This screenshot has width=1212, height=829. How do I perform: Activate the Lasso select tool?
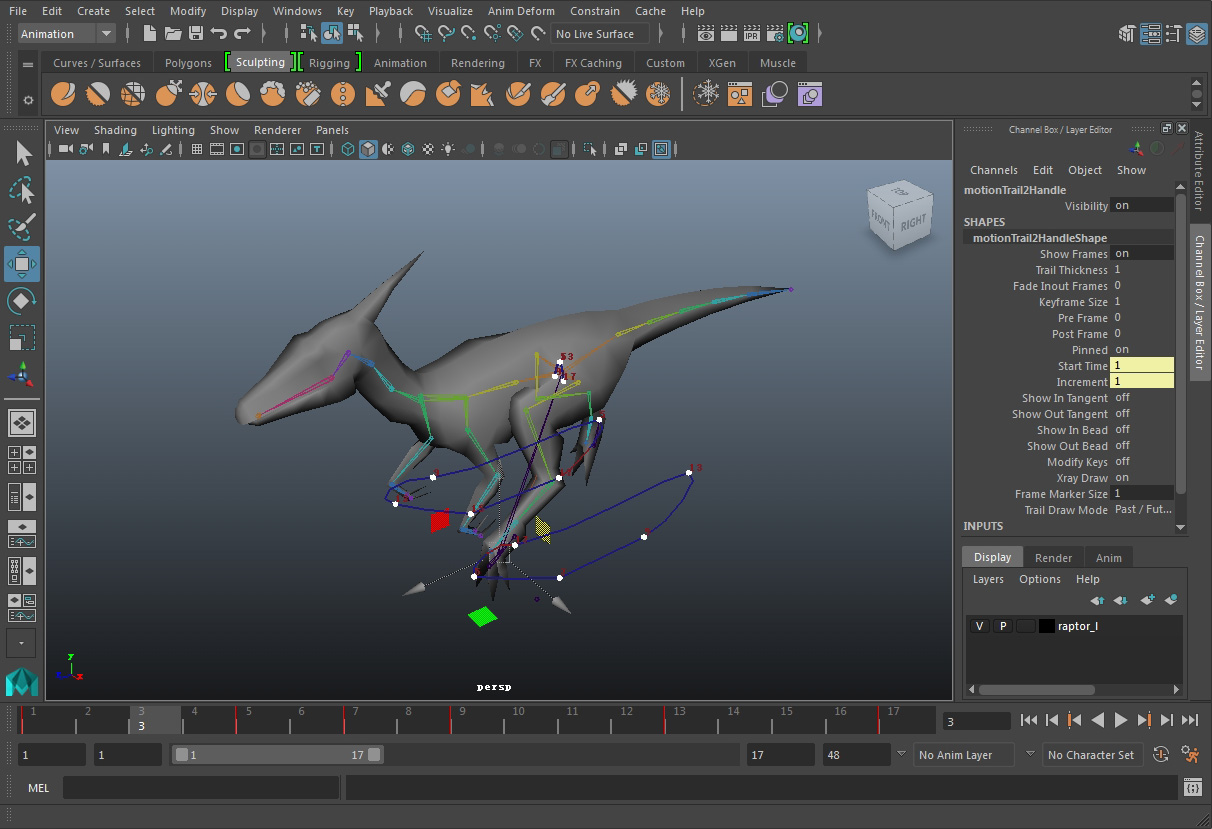pos(22,190)
